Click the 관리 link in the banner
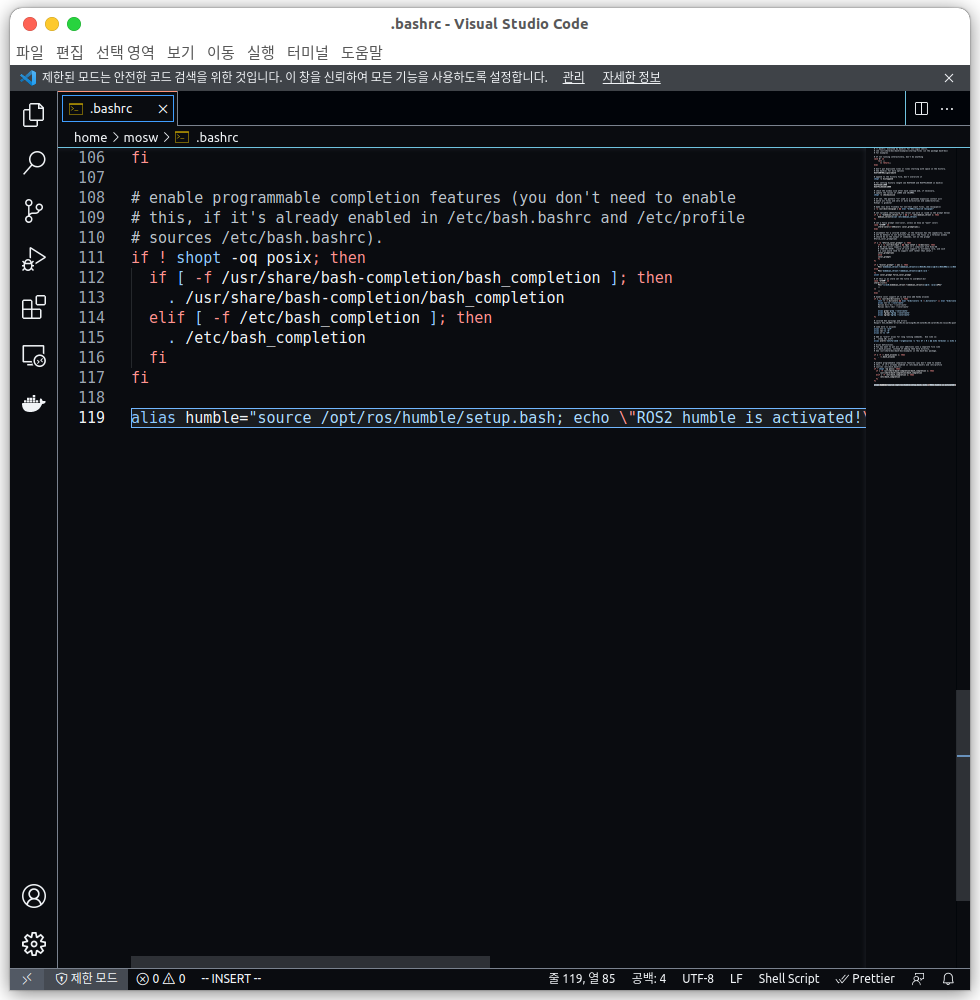980x1000 pixels. (x=573, y=77)
